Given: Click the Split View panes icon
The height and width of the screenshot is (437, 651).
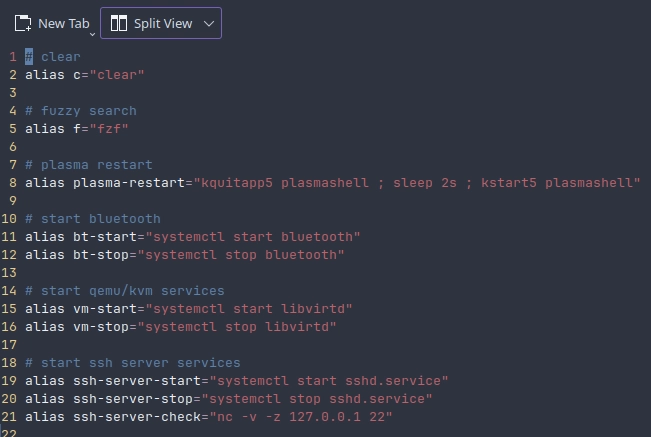Looking at the screenshot, I should click(x=118, y=23).
